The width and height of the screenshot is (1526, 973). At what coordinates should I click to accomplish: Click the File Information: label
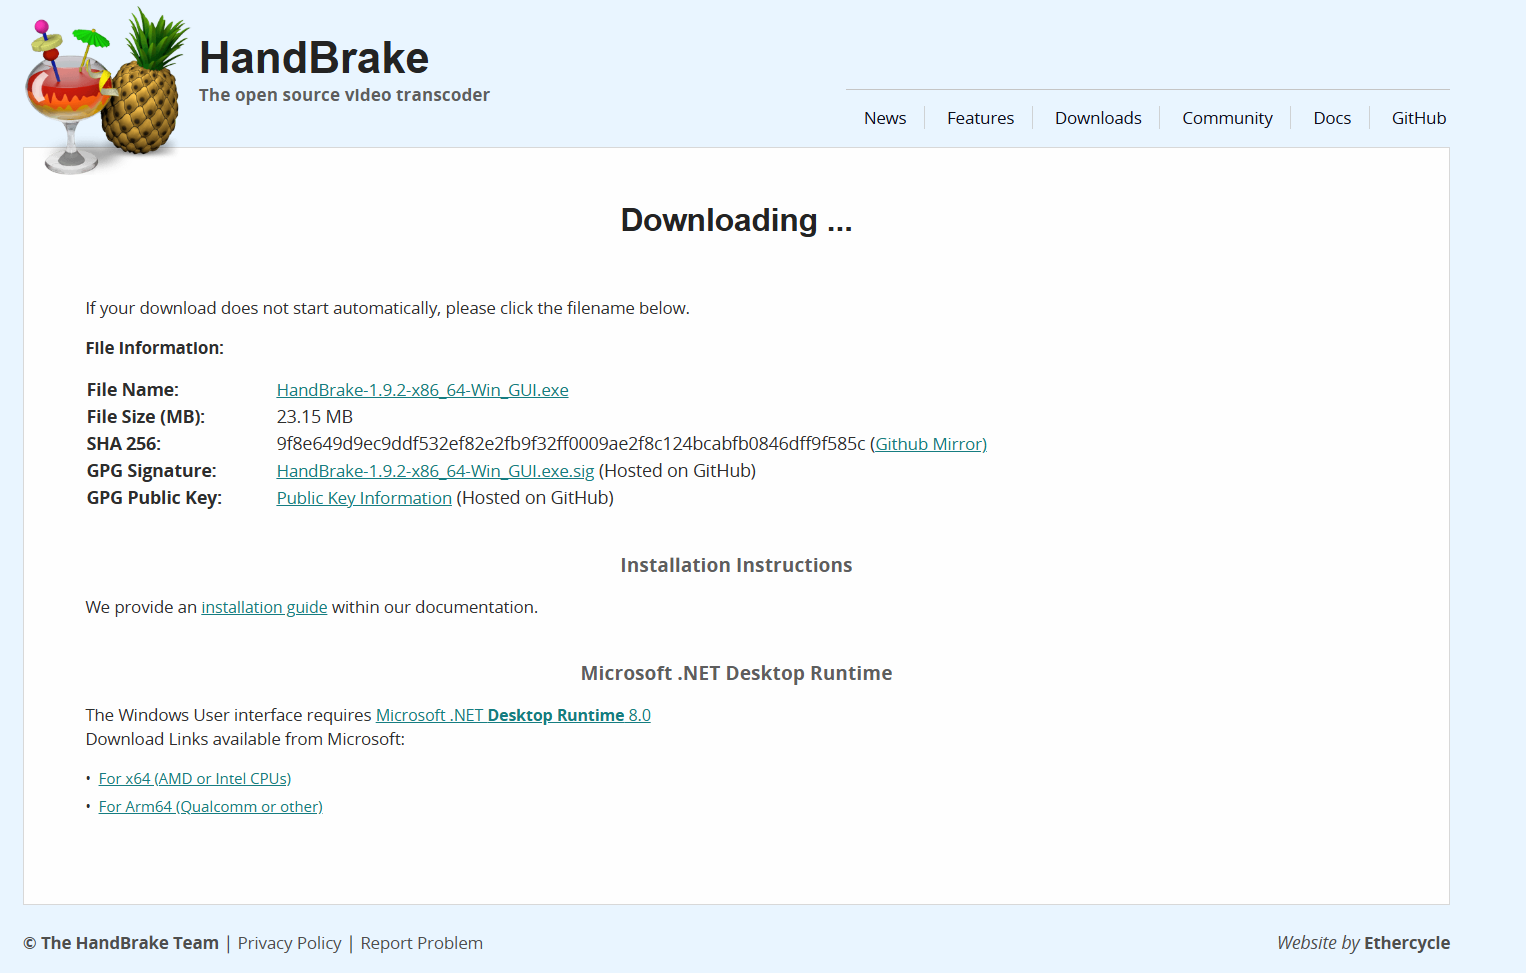[155, 348]
